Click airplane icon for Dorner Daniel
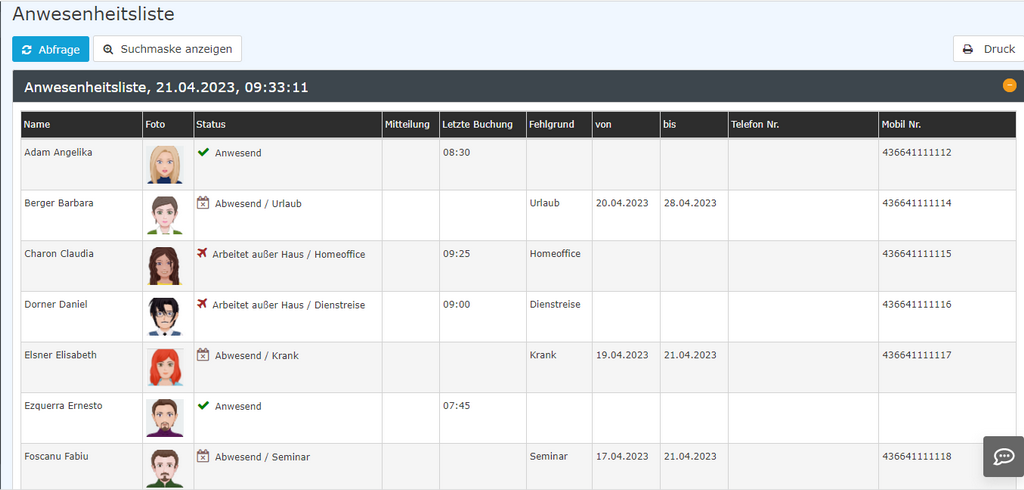Viewport: 1024px width, 490px height. [202, 304]
